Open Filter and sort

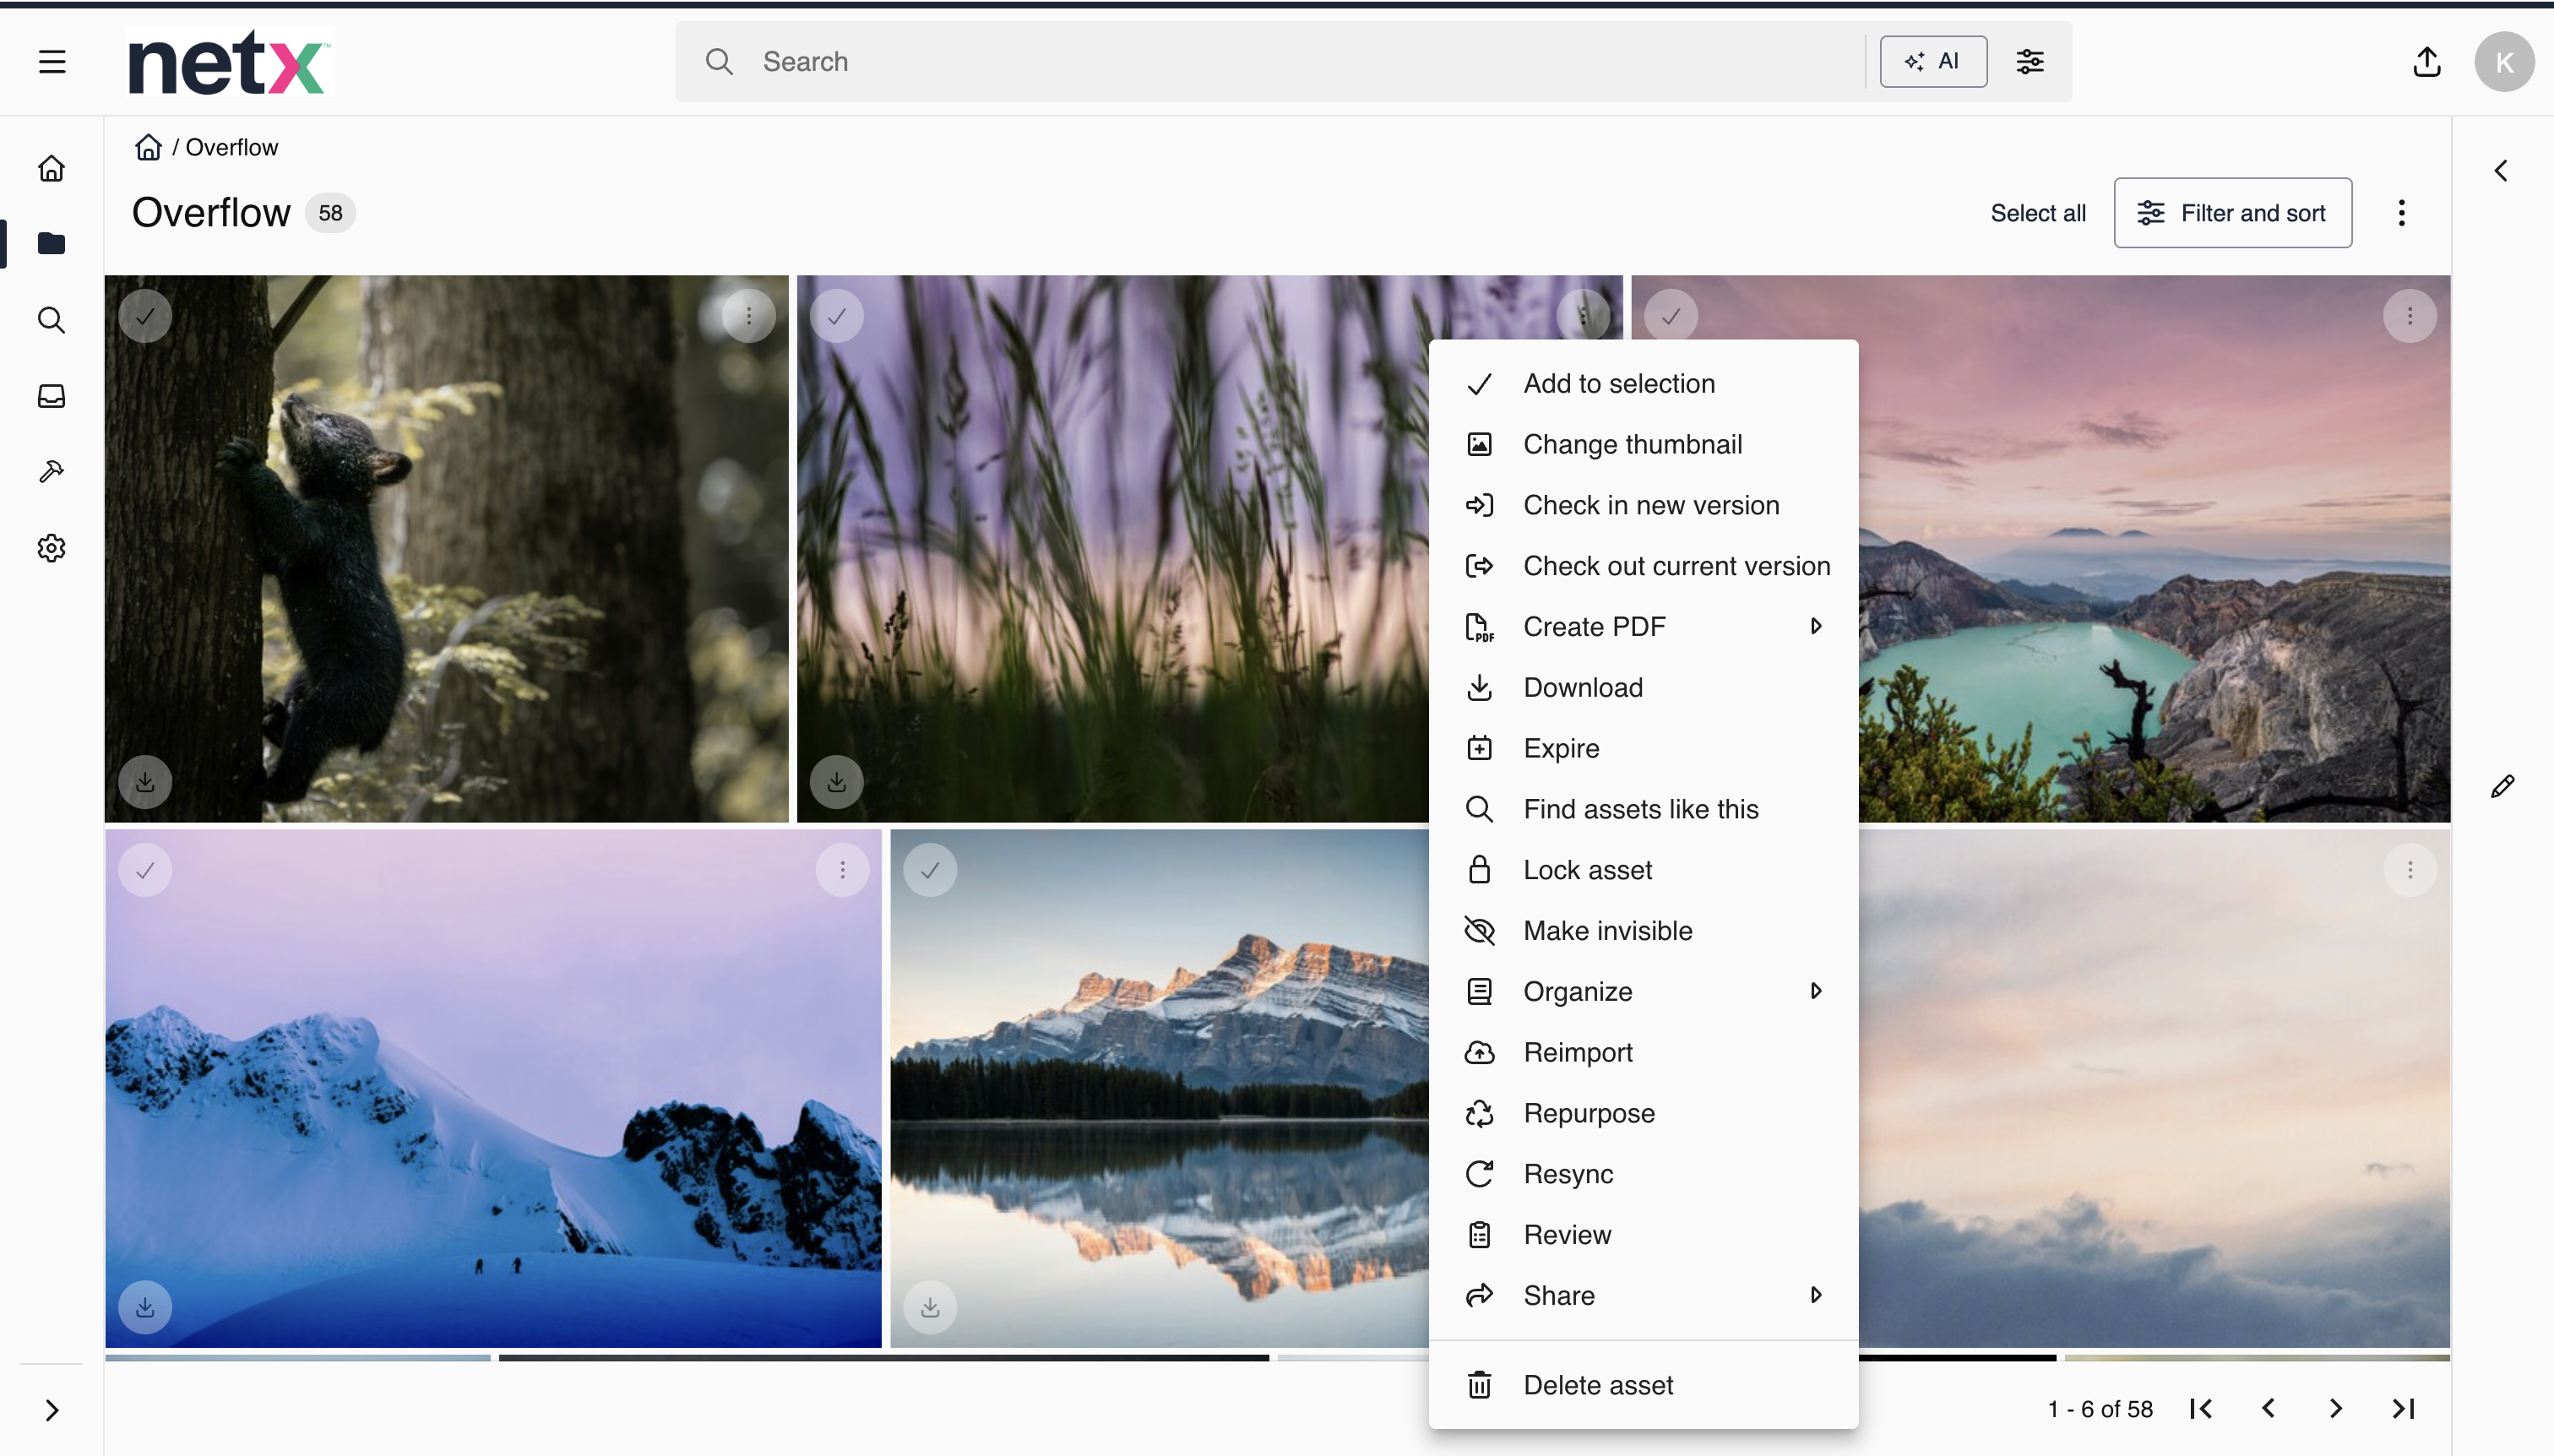[x=2232, y=213]
